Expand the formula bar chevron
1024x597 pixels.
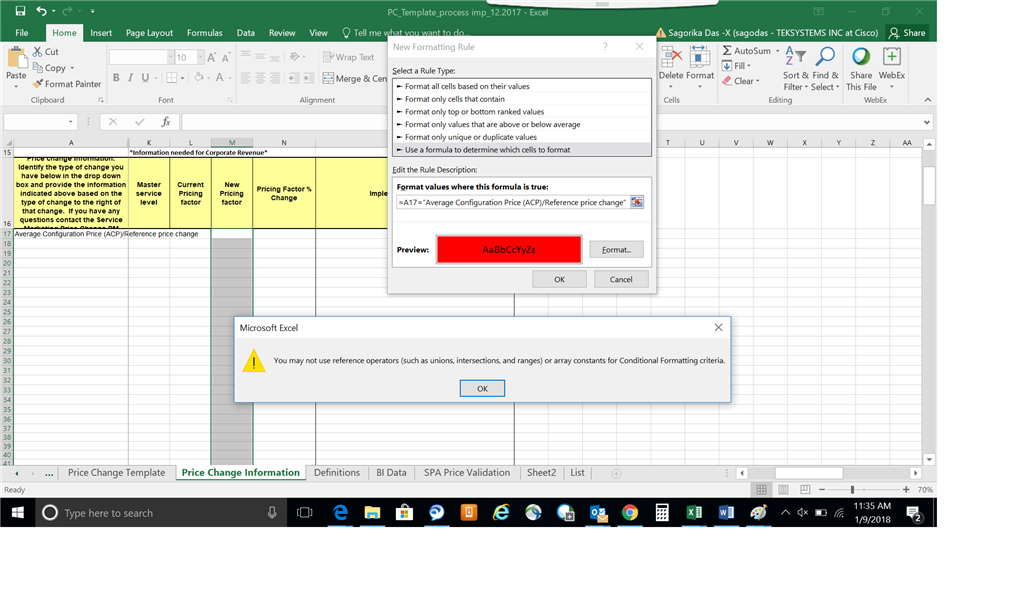click(x=926, y=122)
